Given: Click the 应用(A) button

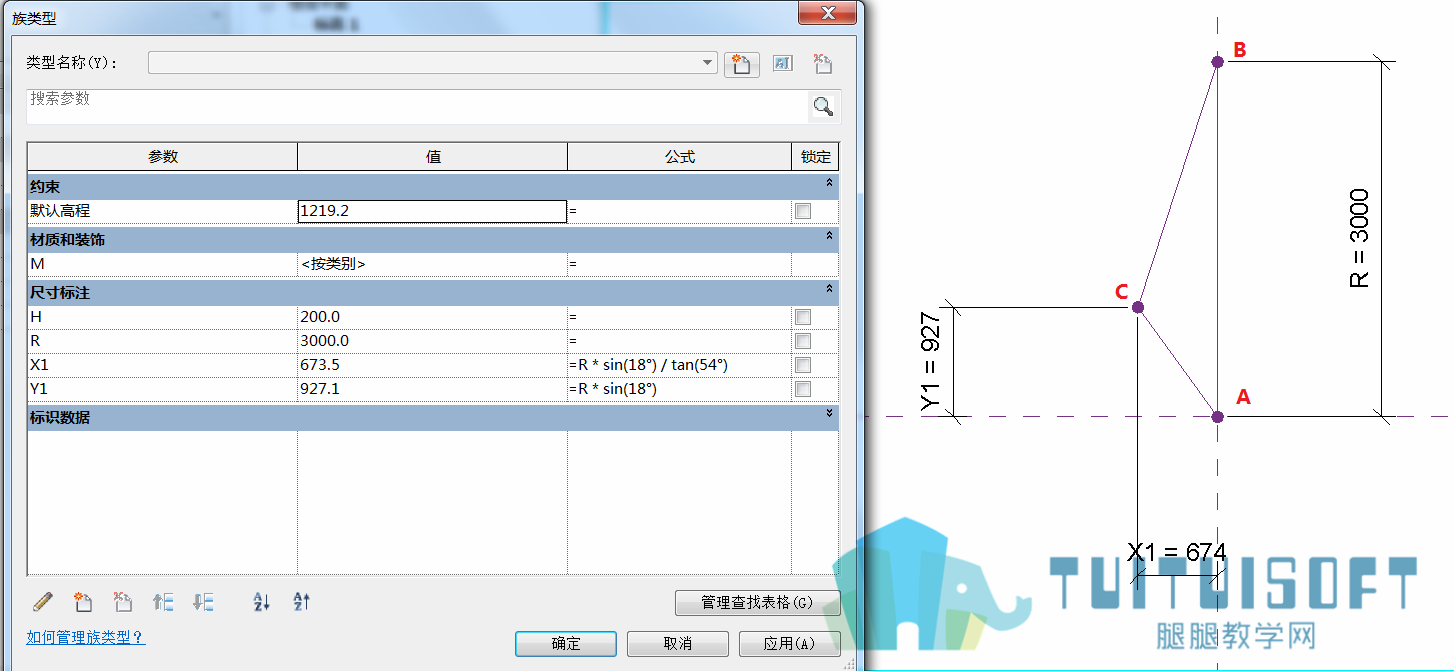Looking at the screenshot, I should 790,643.
